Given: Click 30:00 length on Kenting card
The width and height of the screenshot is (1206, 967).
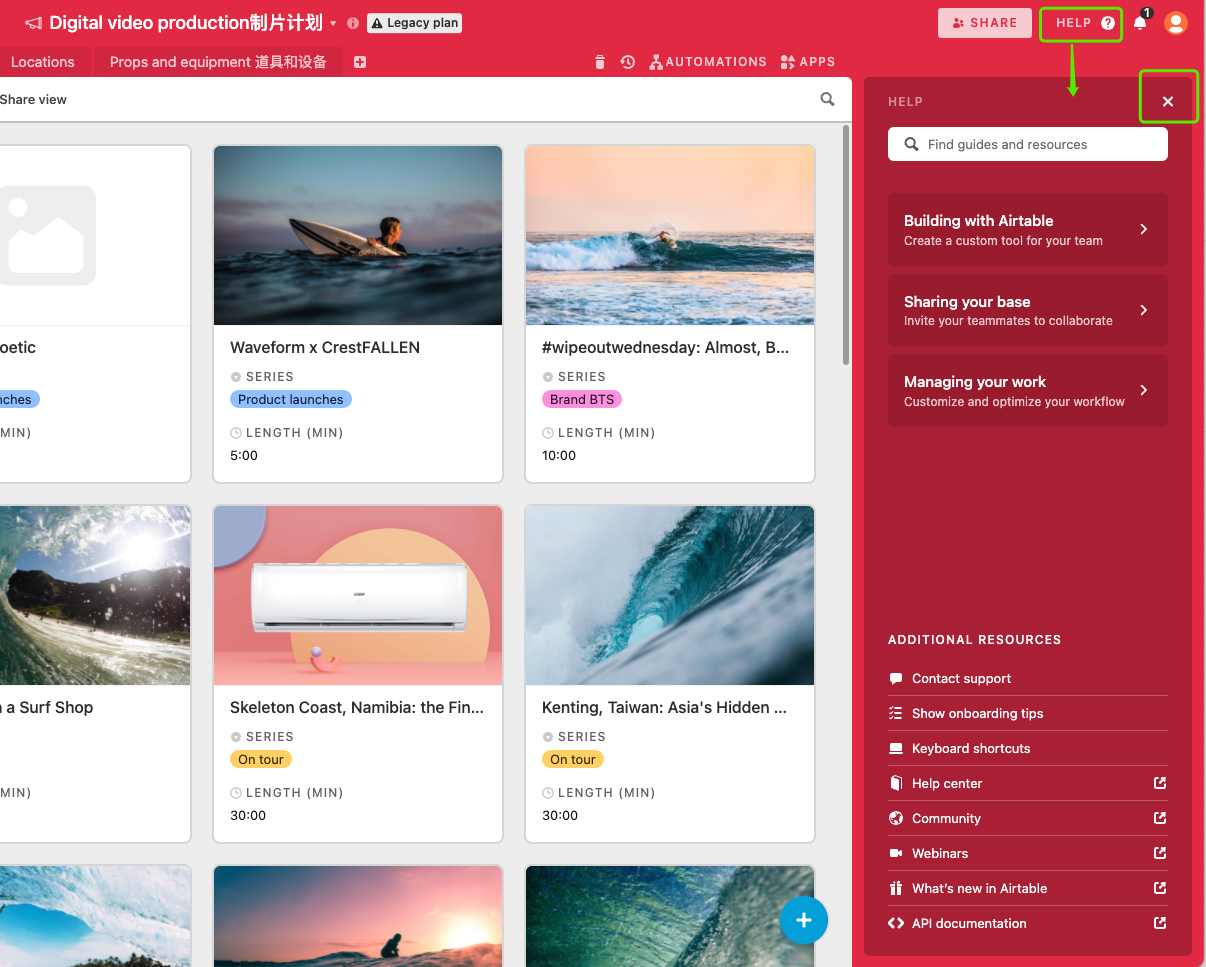Looking at the screenshot, I should pyautogui.click(x=560, y=815).
